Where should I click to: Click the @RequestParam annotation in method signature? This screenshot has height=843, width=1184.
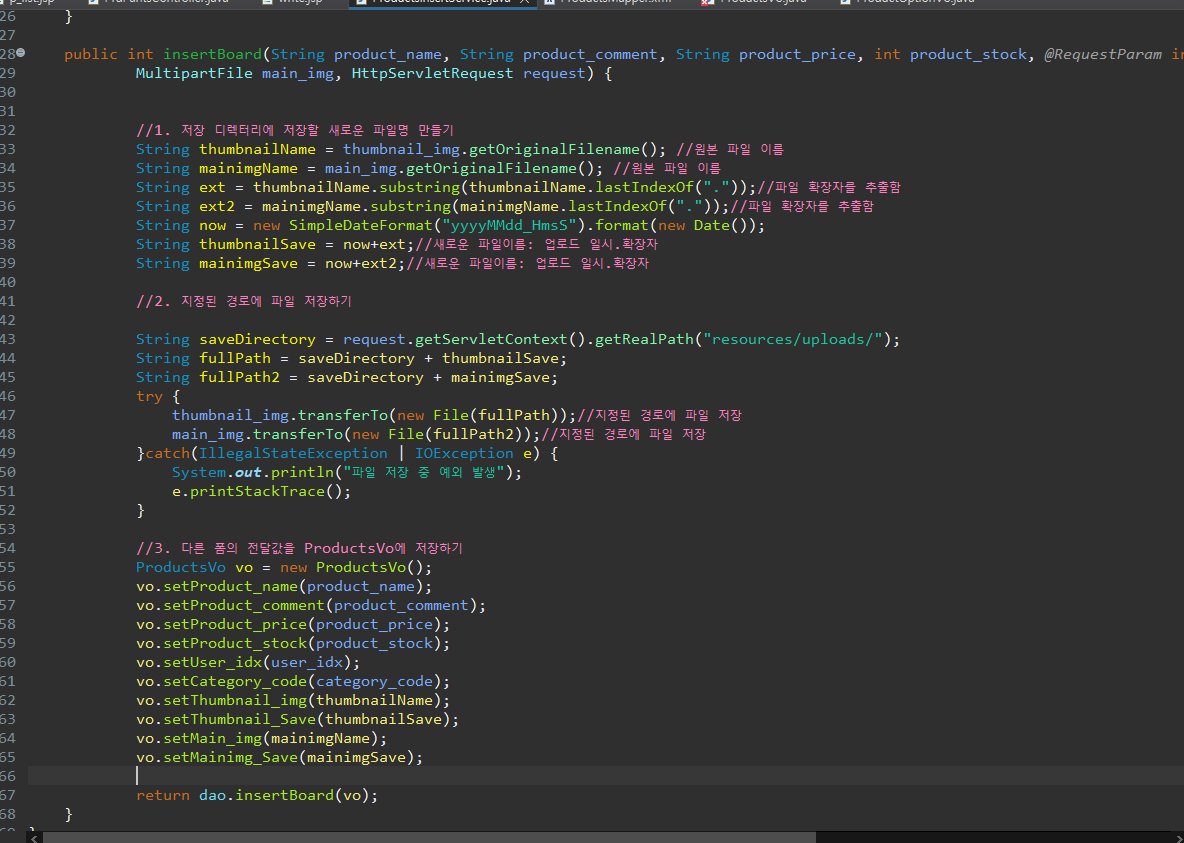pos(1103,55)
